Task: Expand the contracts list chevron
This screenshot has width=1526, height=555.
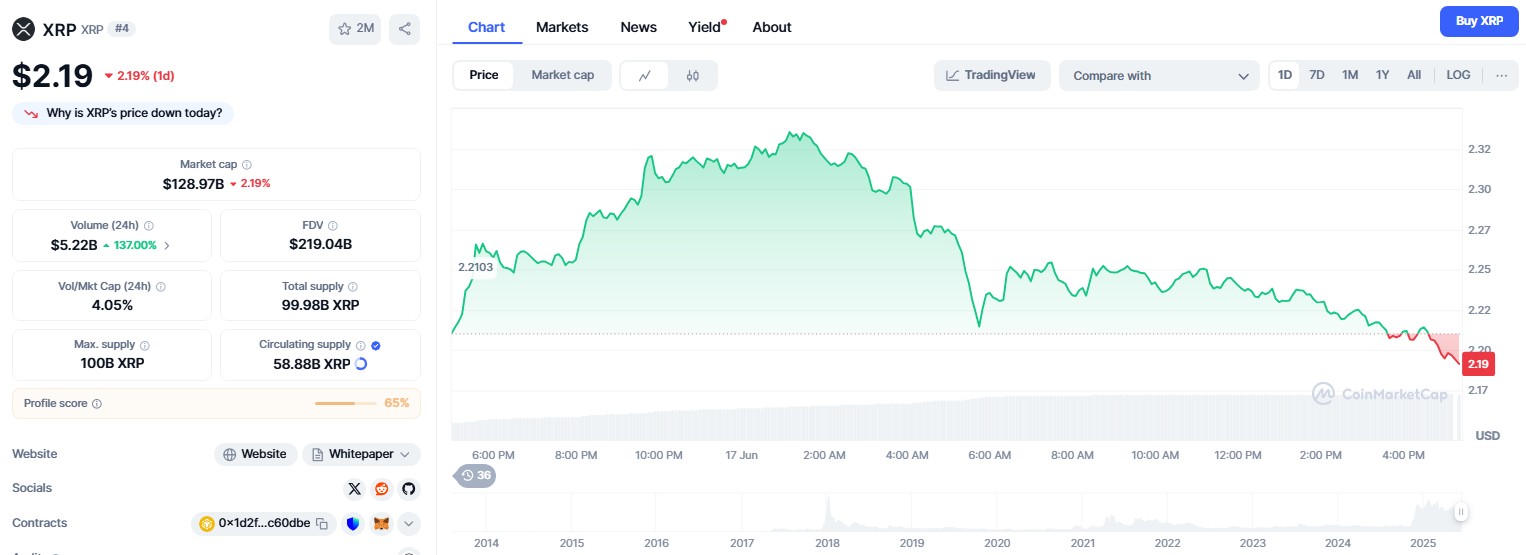Action: point(408,523)
